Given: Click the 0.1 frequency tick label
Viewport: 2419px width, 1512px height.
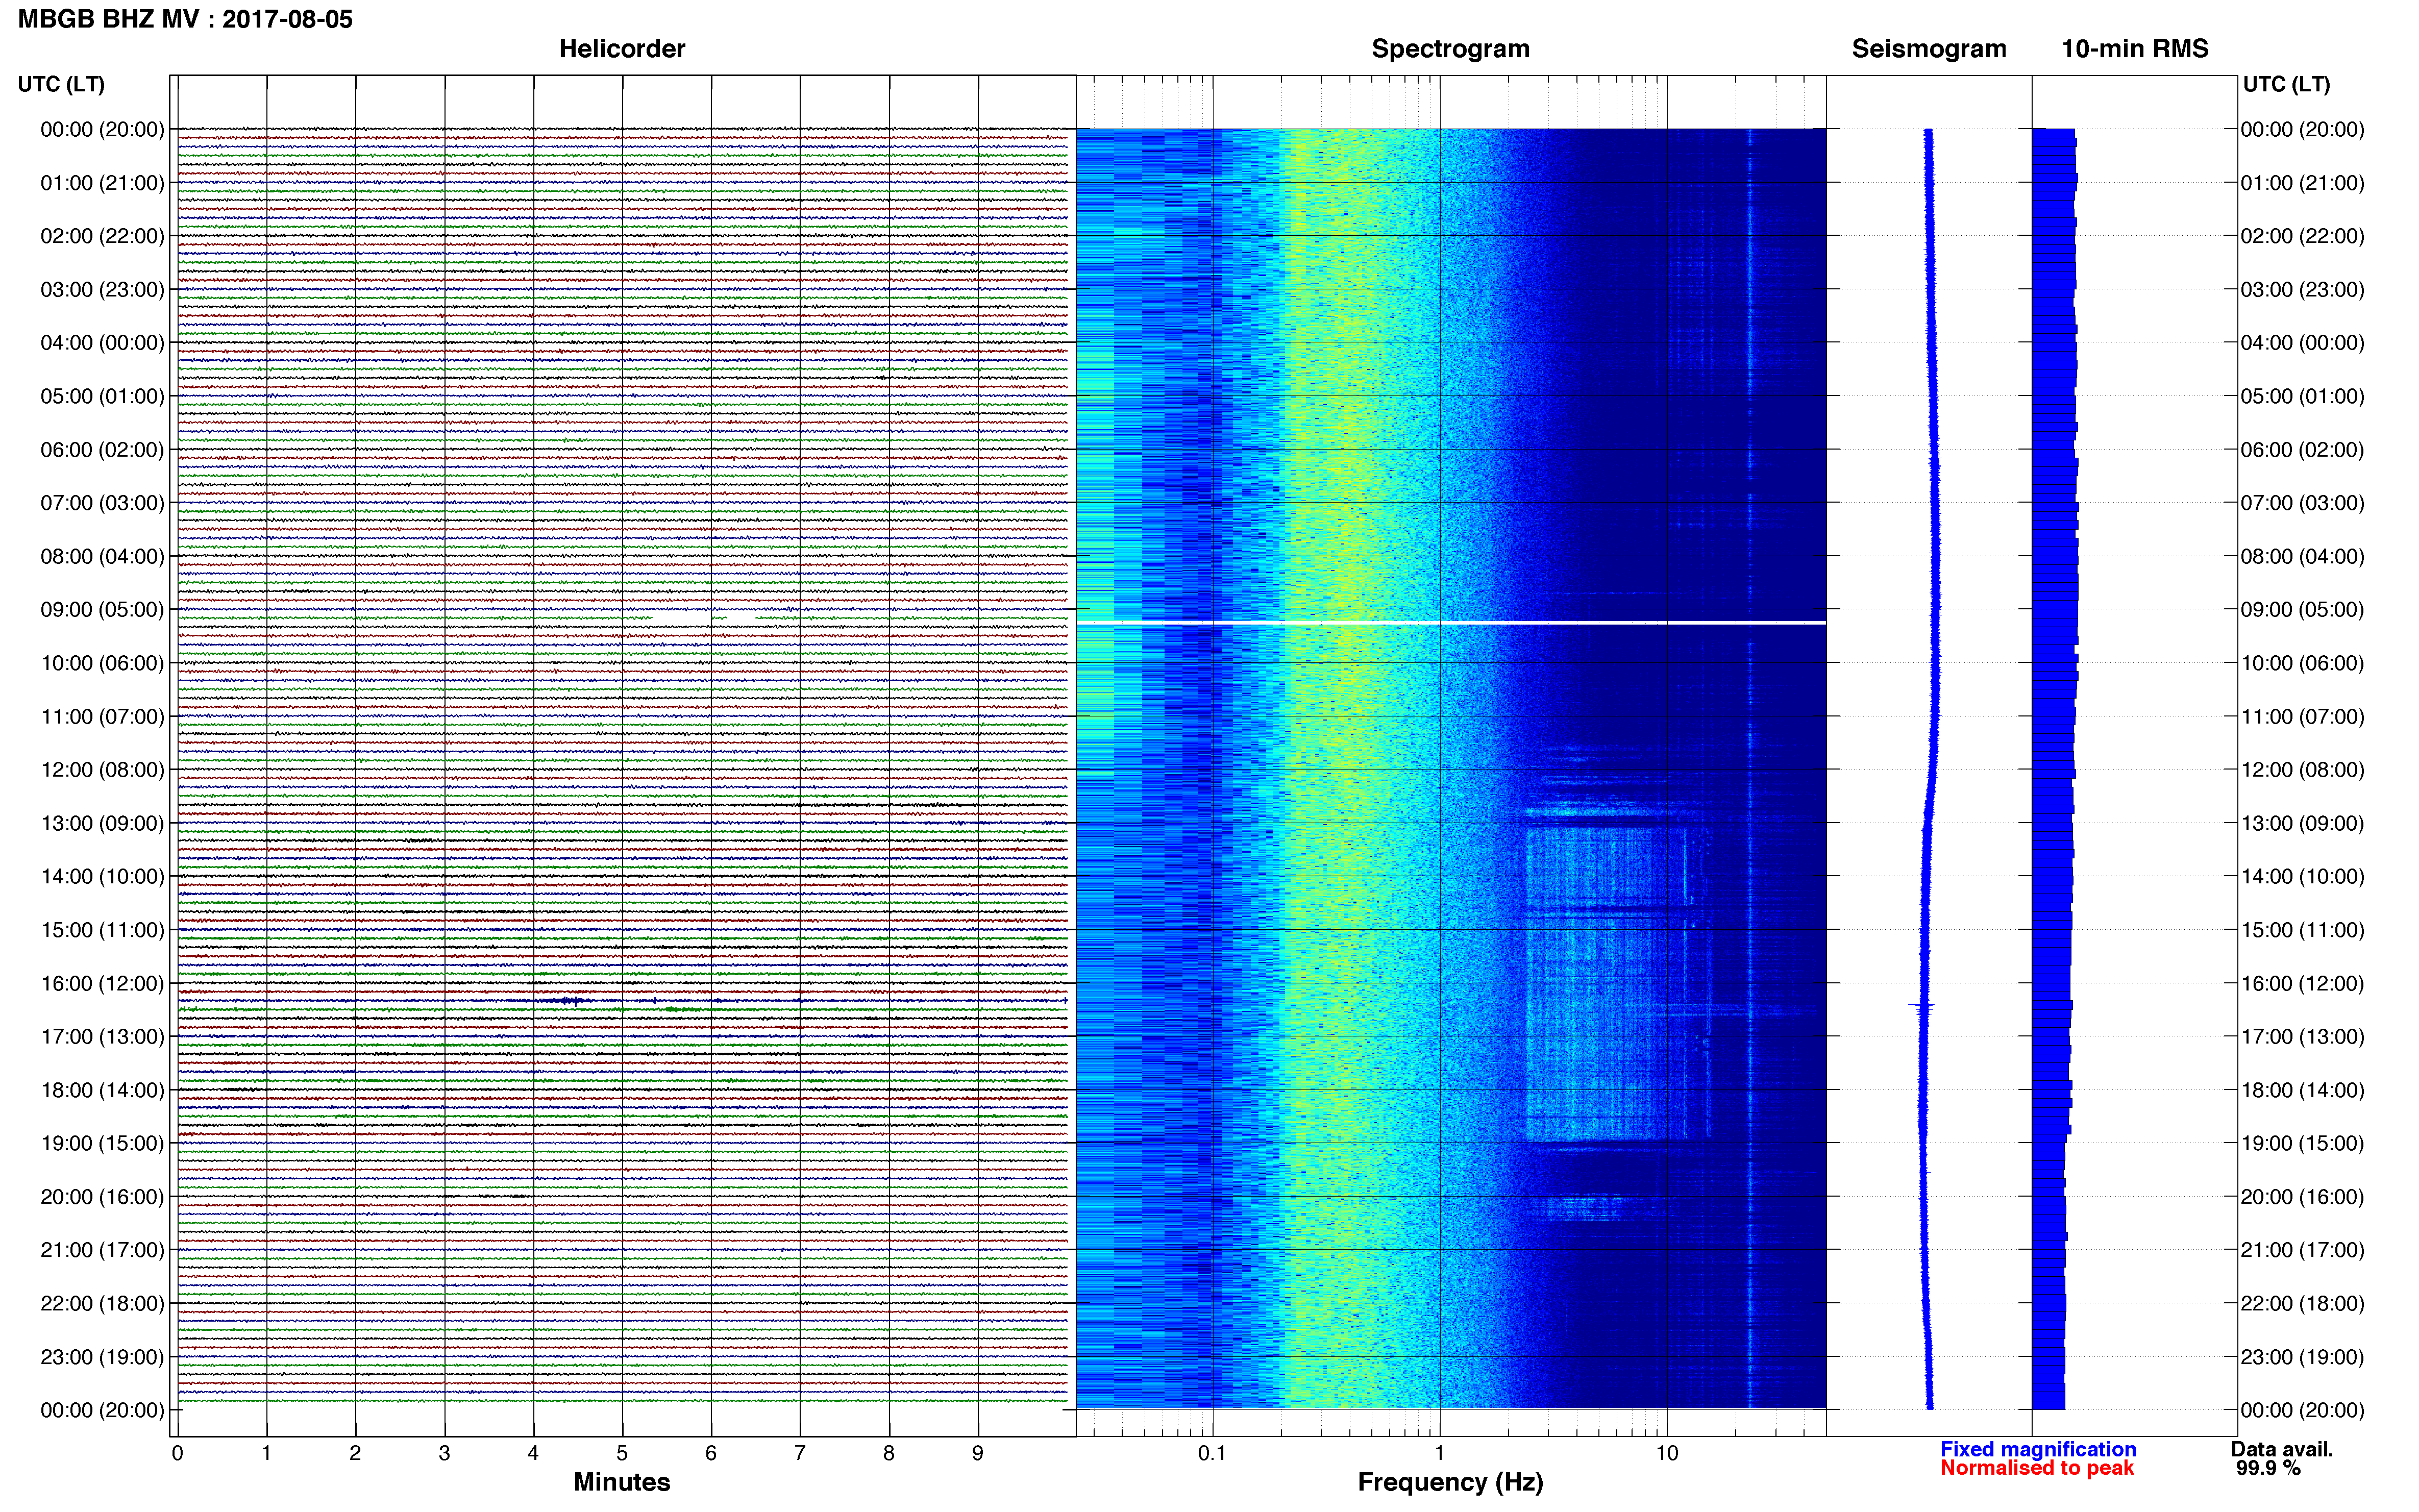Looking at the screenshot, I should (1212, 1453).
